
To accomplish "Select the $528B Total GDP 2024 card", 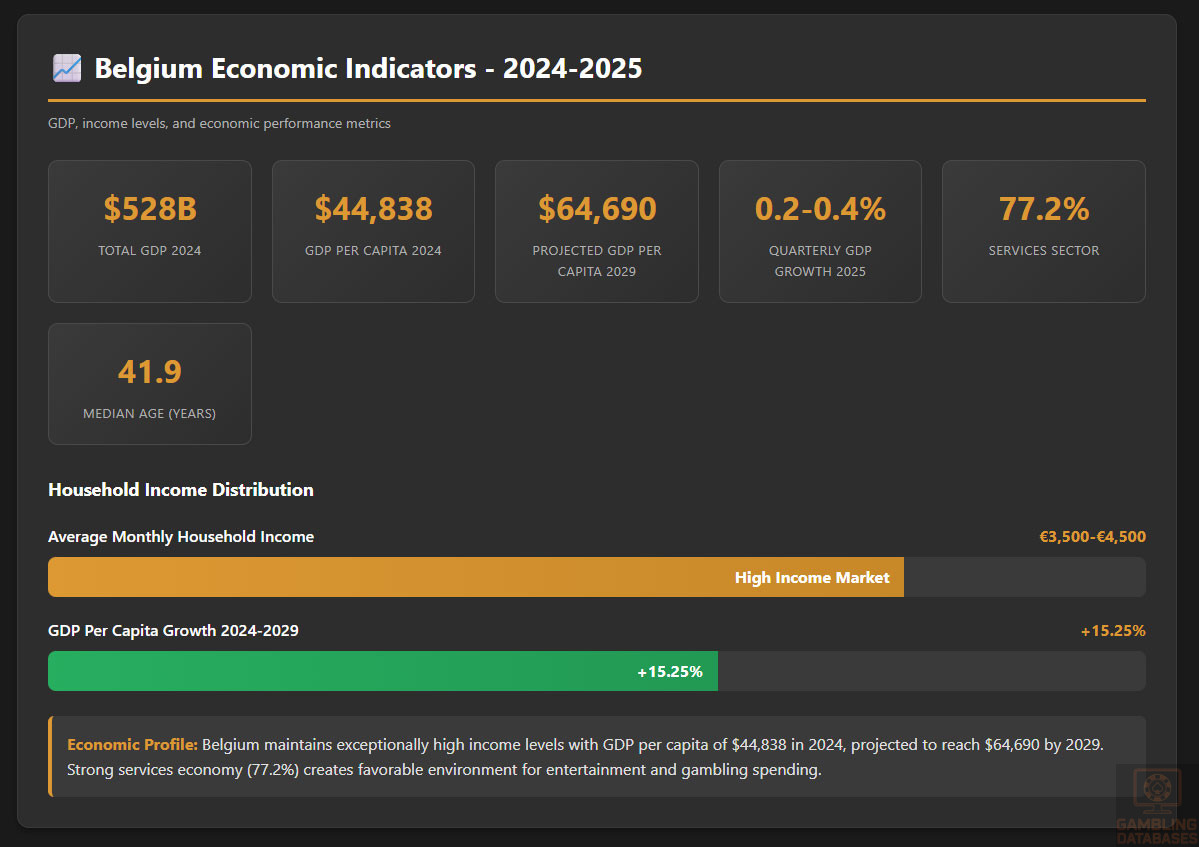I will [x=150, y=231].
